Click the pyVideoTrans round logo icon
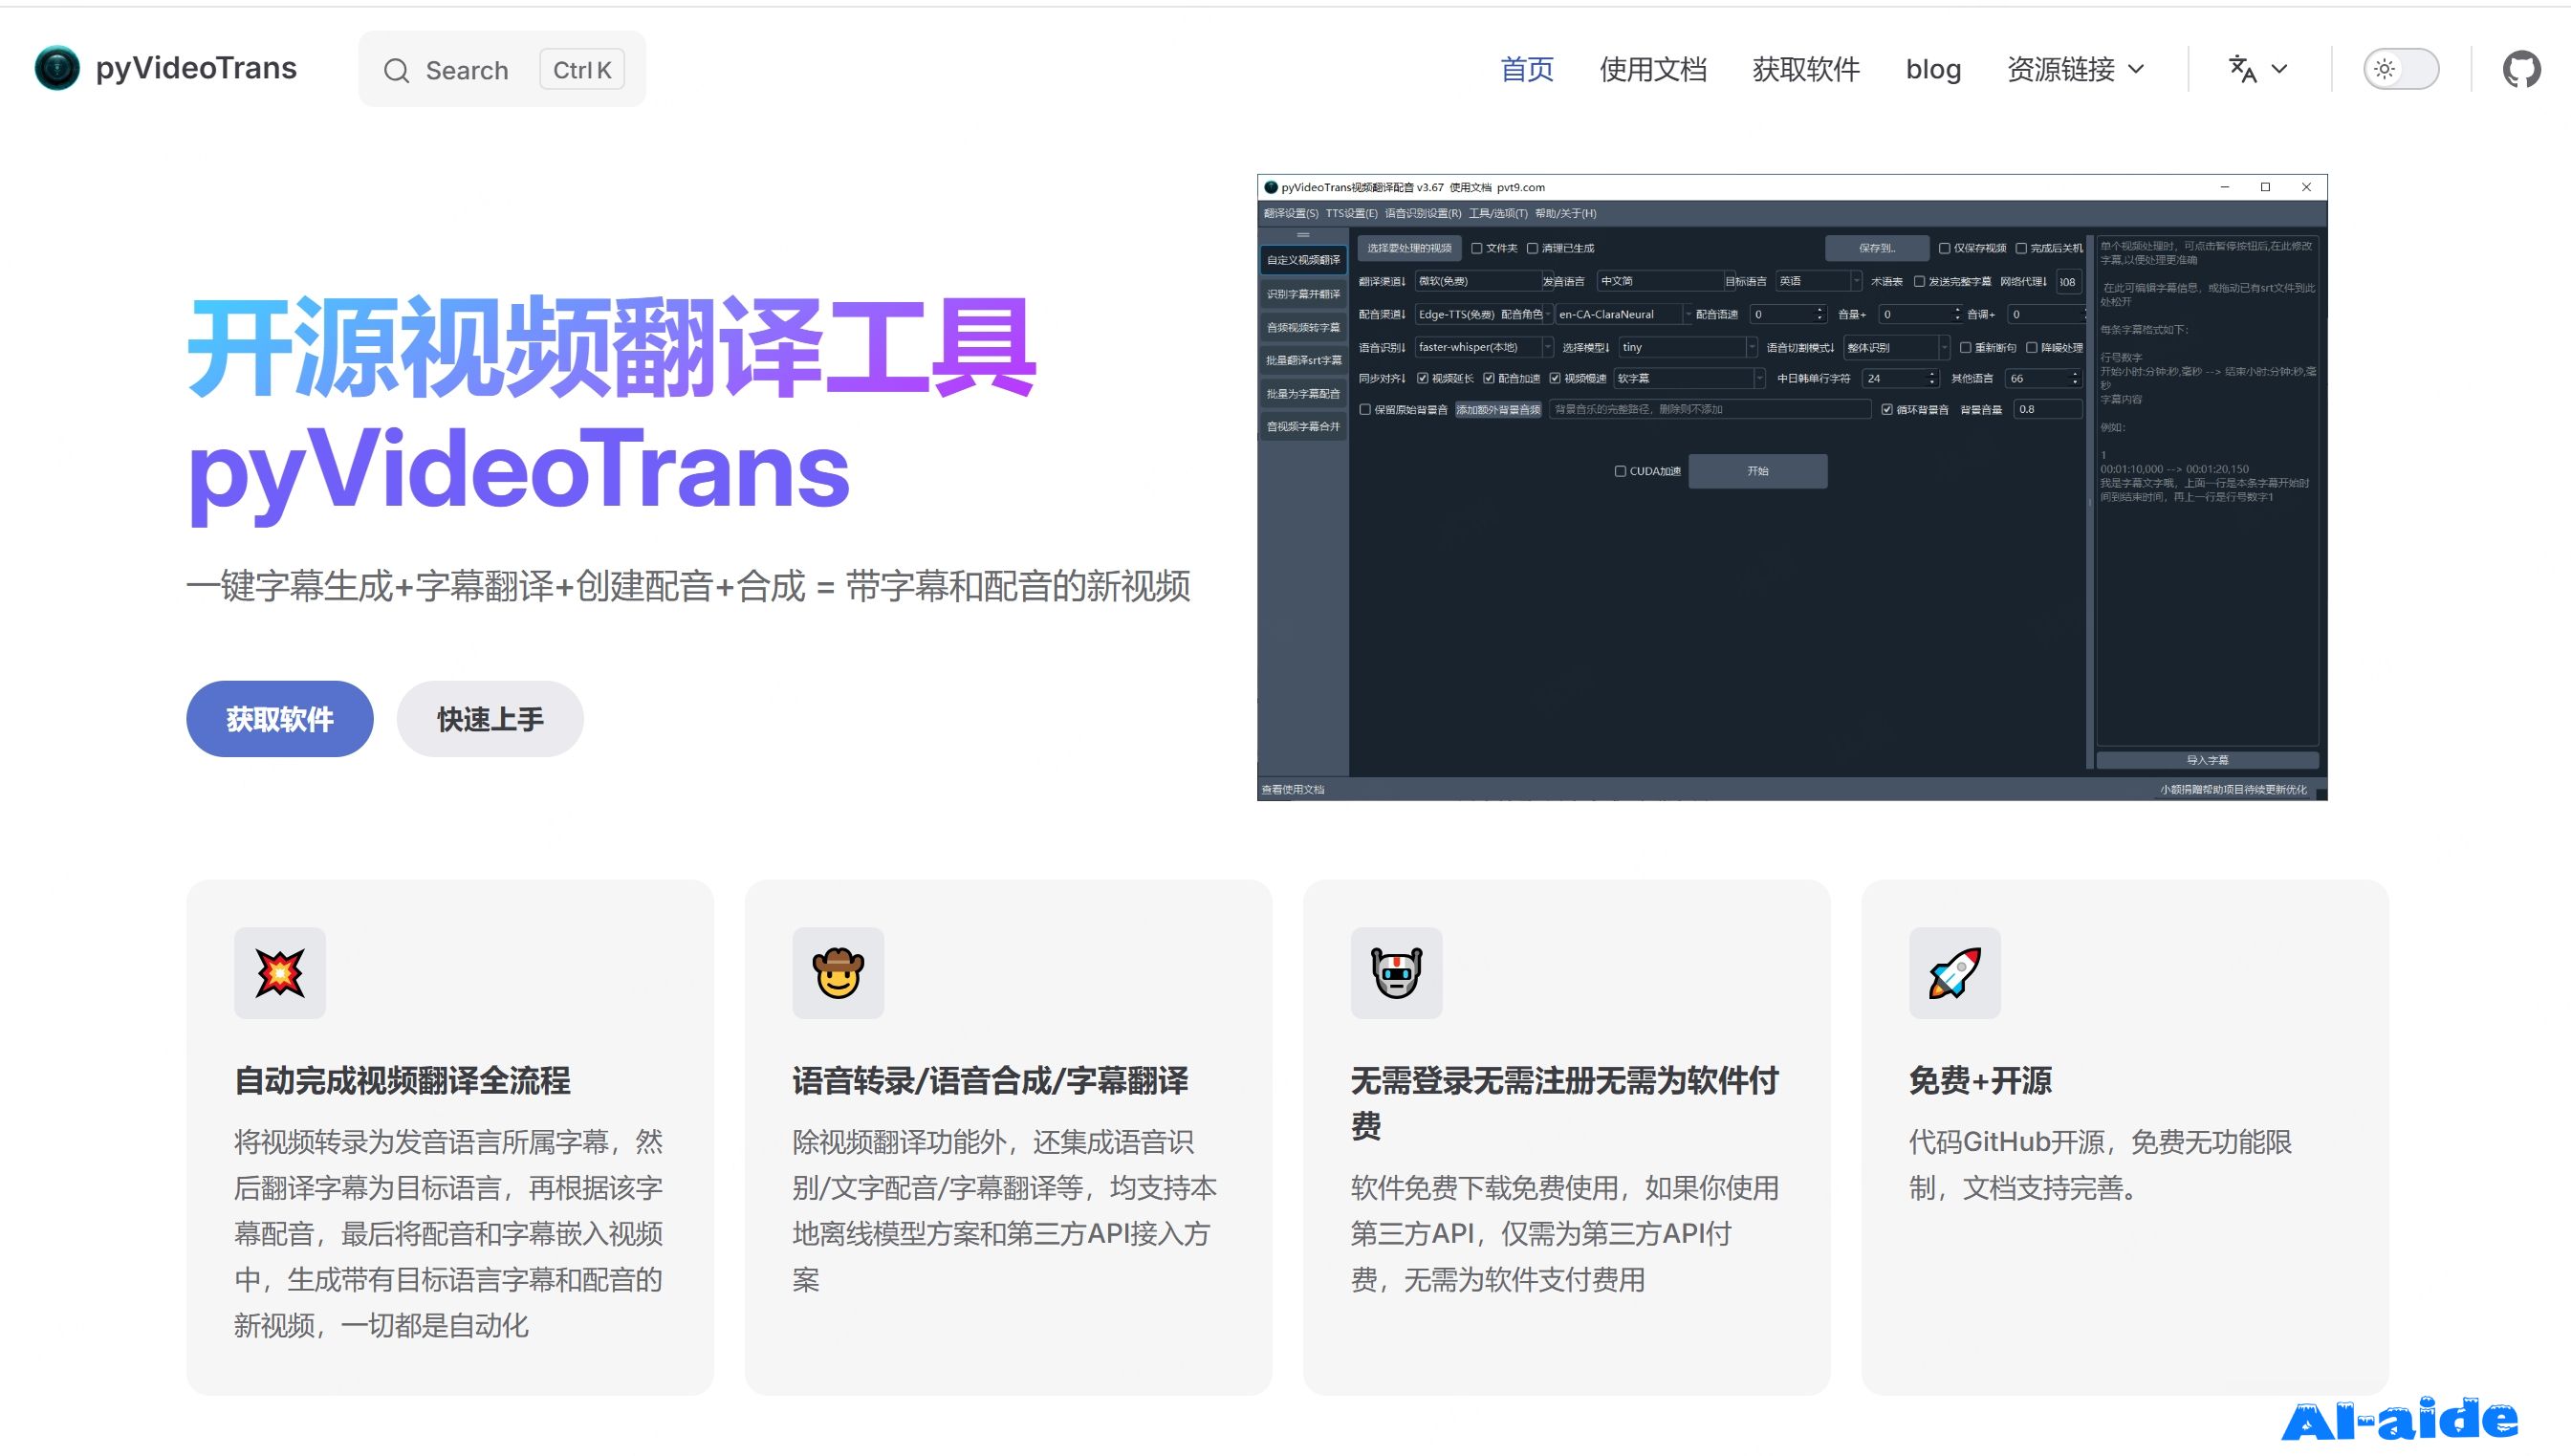The image size is (2571, 1456). [x=57, y=68]
